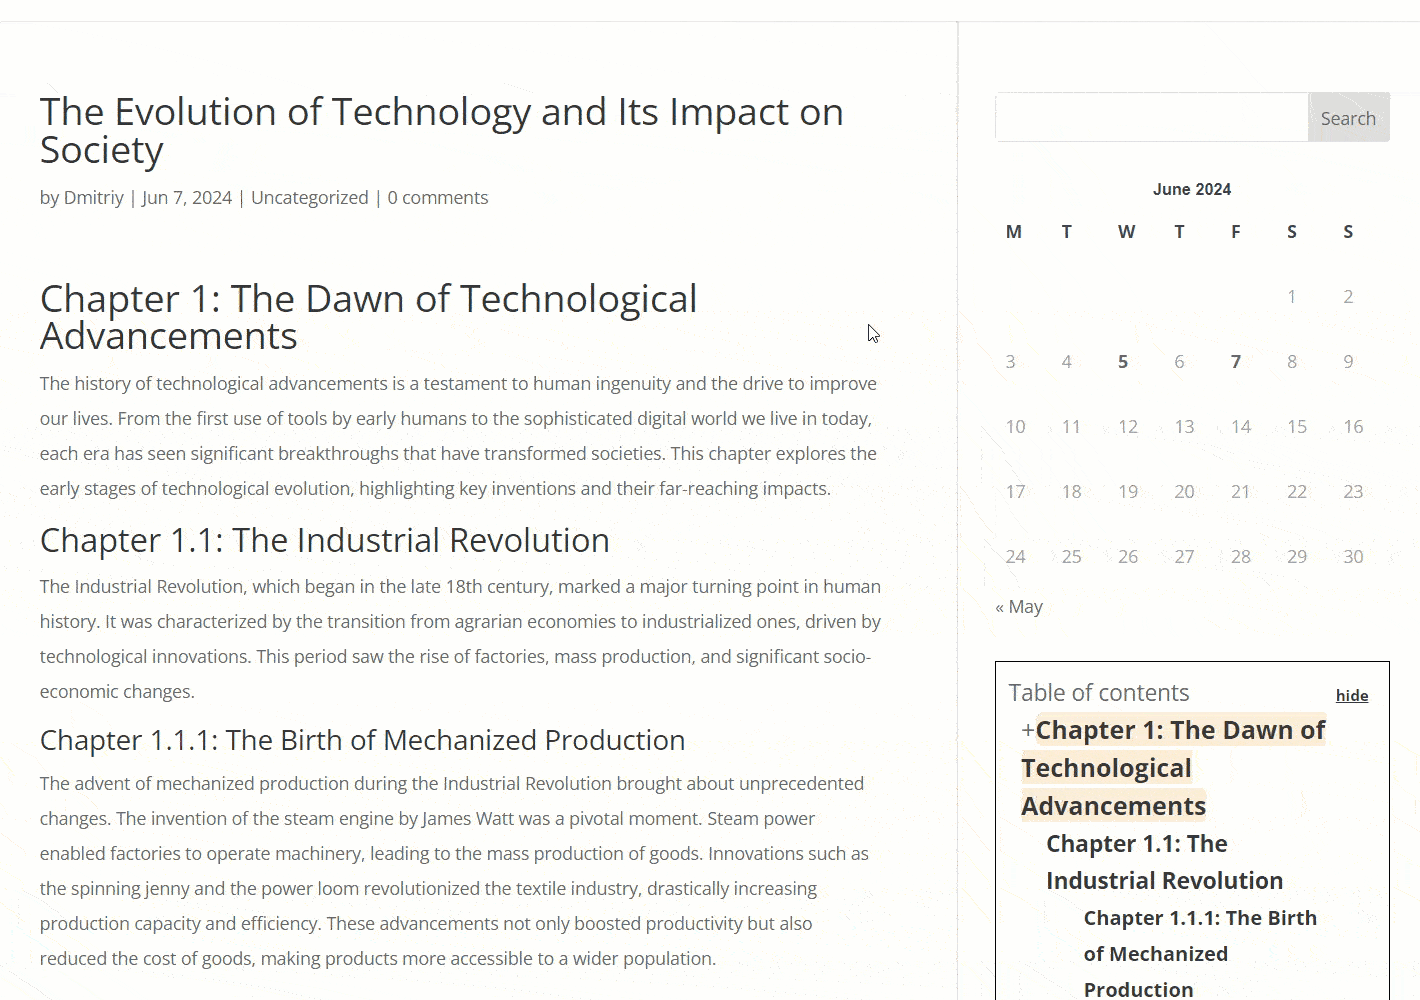
Task: Click calendar day 1
Action: click(x=1292, y=297)
